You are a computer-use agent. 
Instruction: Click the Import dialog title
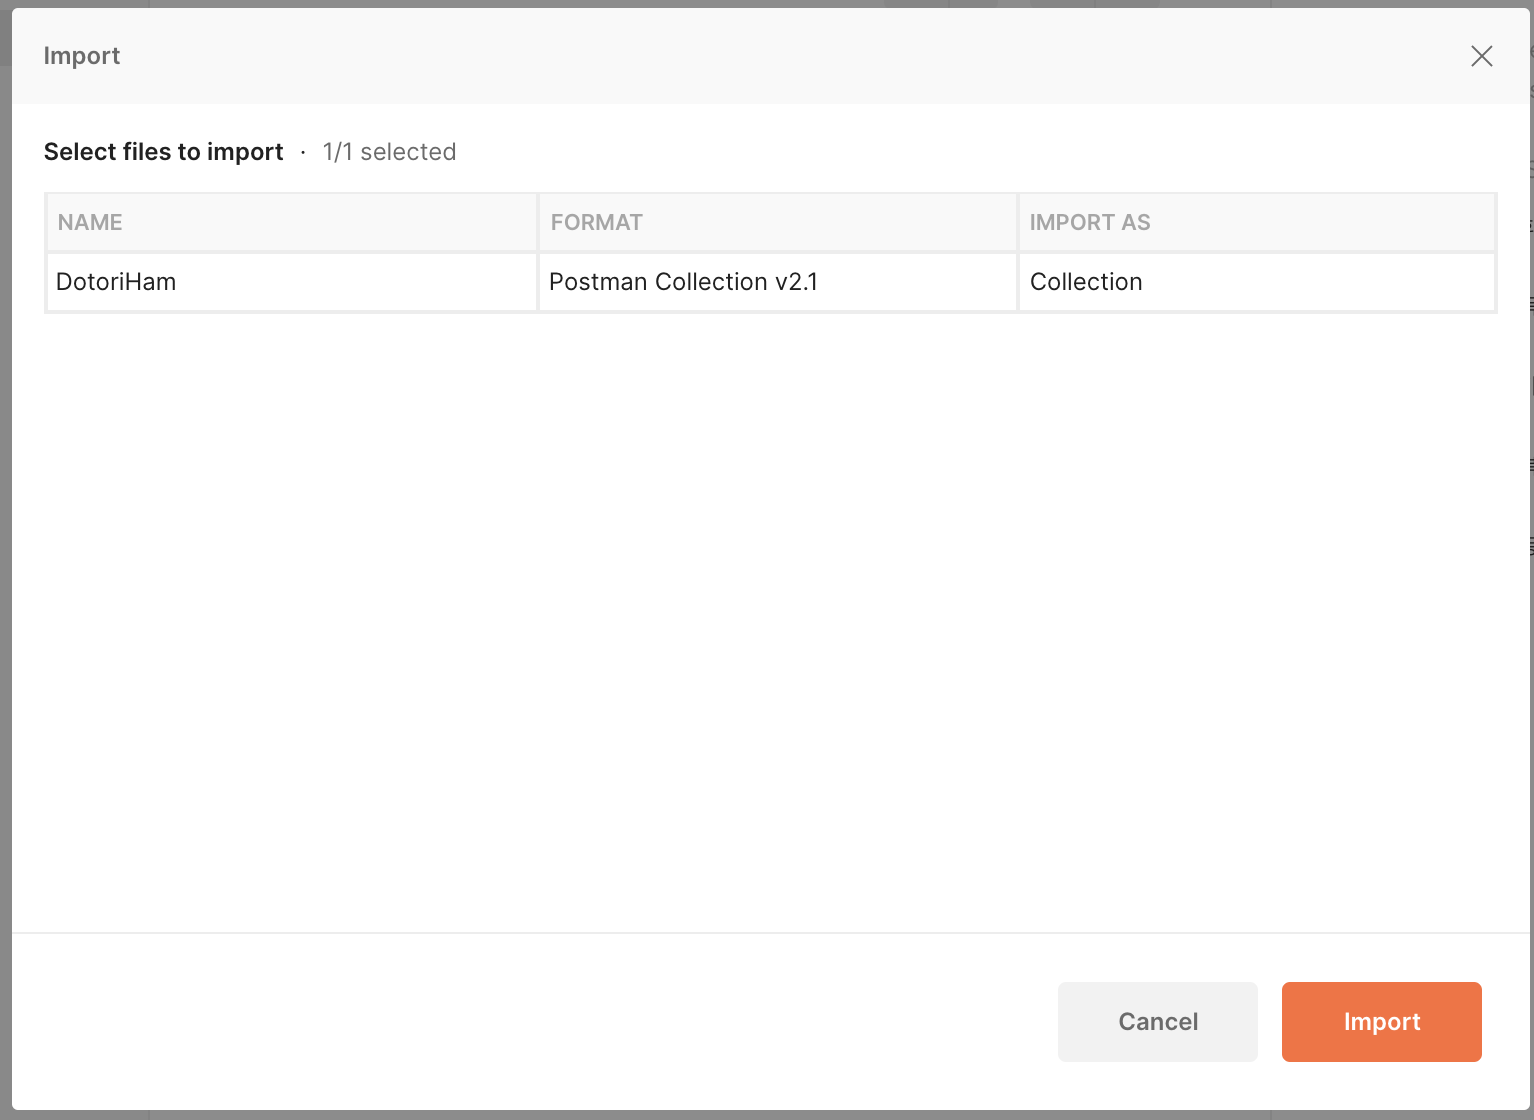click(82, 56)
